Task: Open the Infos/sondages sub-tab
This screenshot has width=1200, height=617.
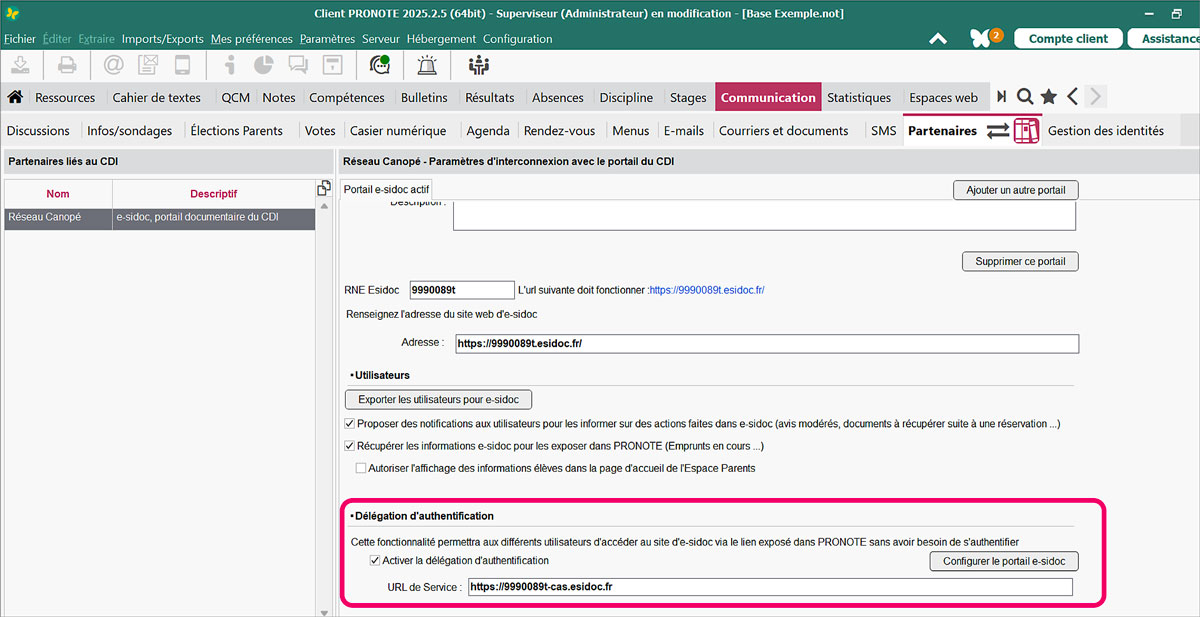Action: coord(130,131)
